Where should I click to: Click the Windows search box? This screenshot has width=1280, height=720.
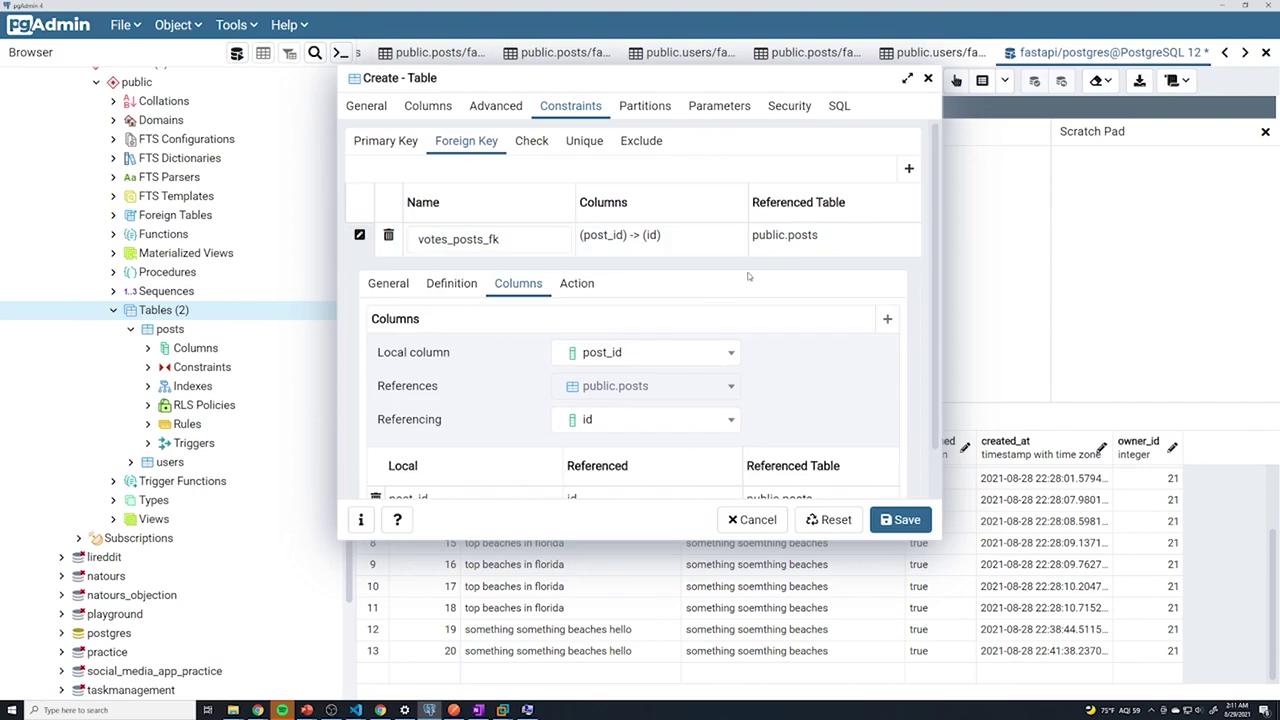point(110,710)
